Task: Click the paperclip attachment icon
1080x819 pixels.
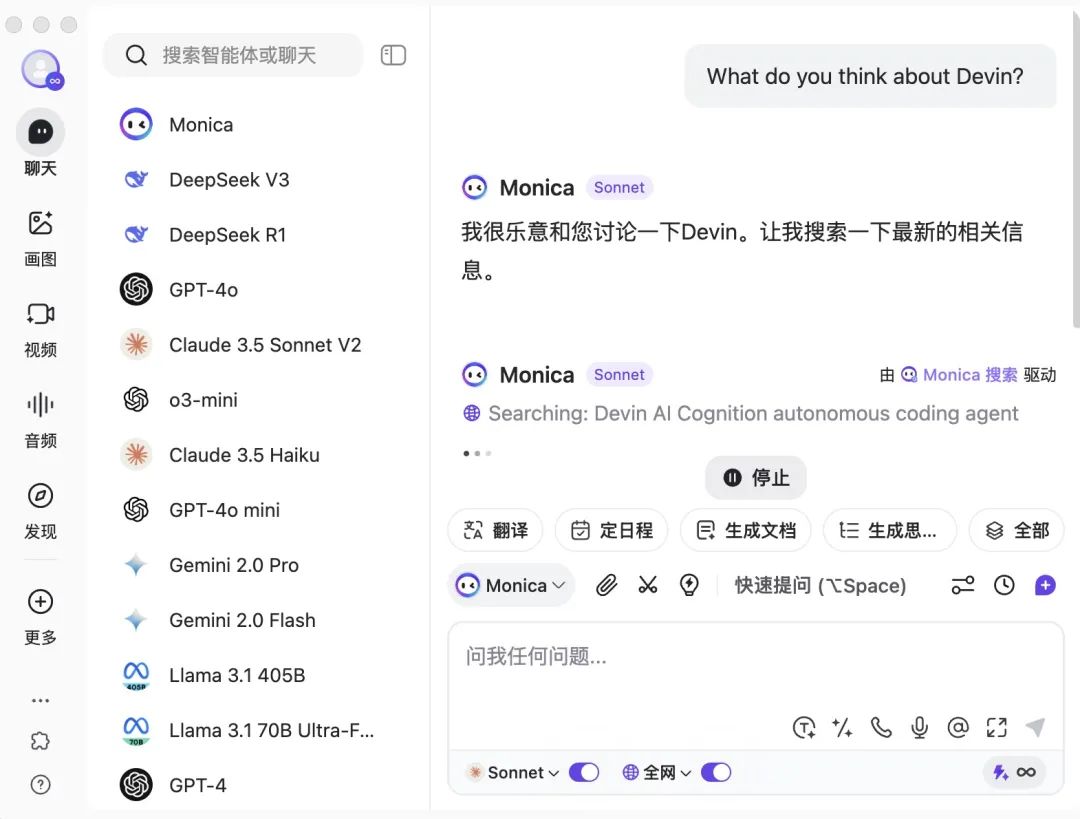Action: point(606,585)
